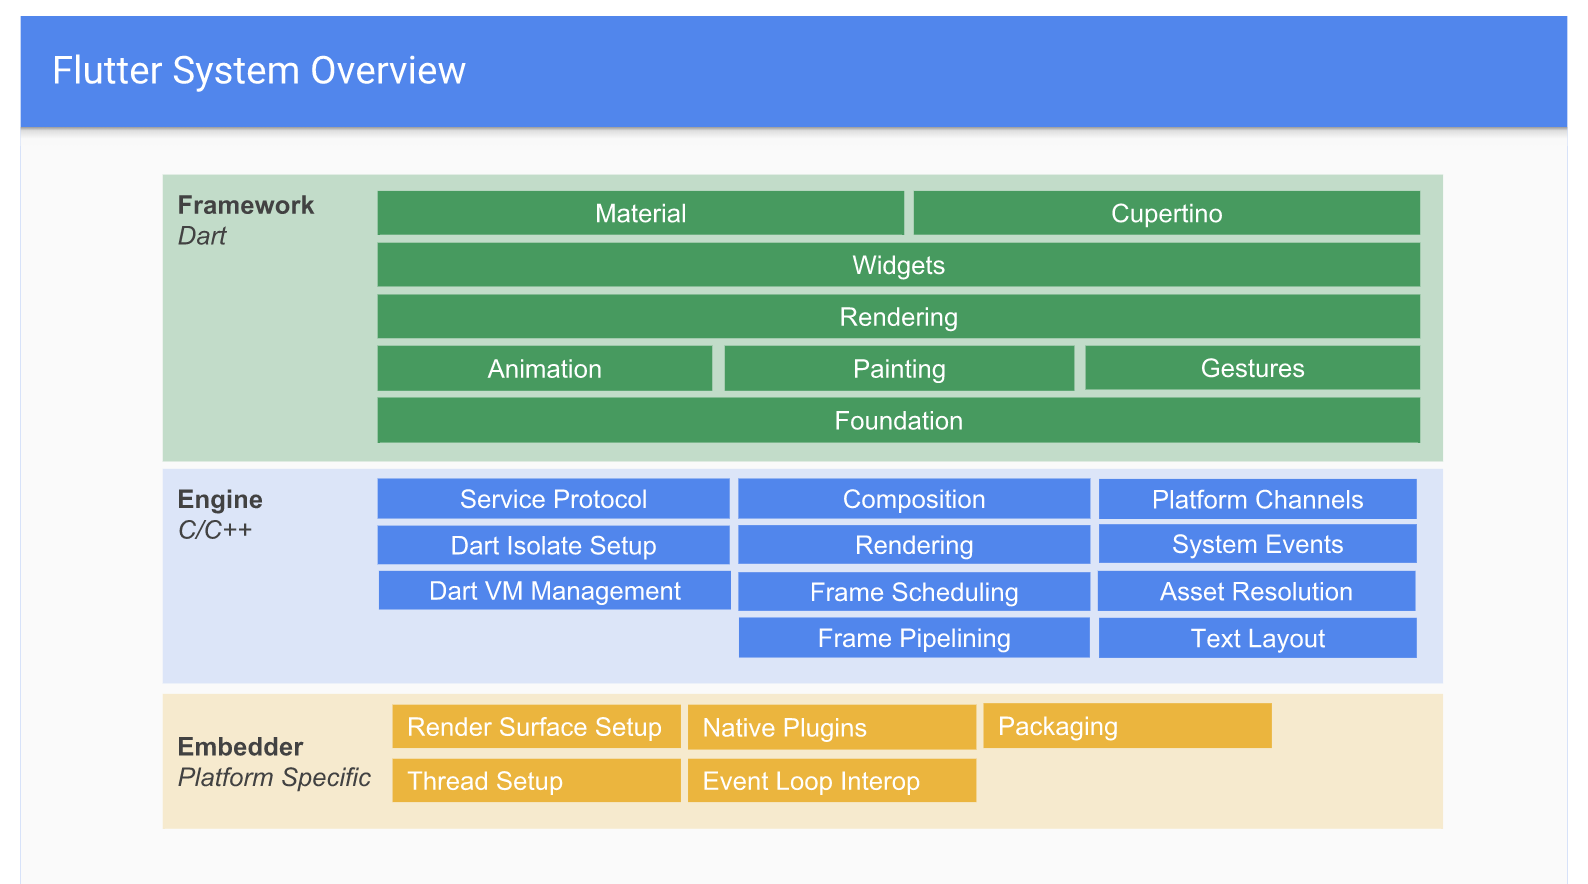Select the Frame Pipelining block
1588x884 pixels.
(x=914, y=638)
